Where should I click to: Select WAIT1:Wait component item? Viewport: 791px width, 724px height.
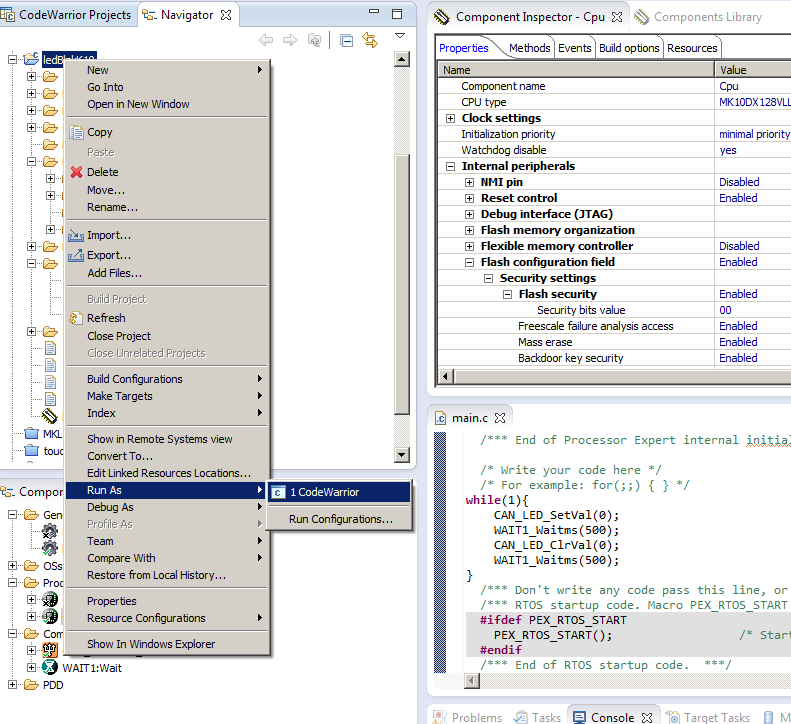pyautogui.click(x=92, y=668)
